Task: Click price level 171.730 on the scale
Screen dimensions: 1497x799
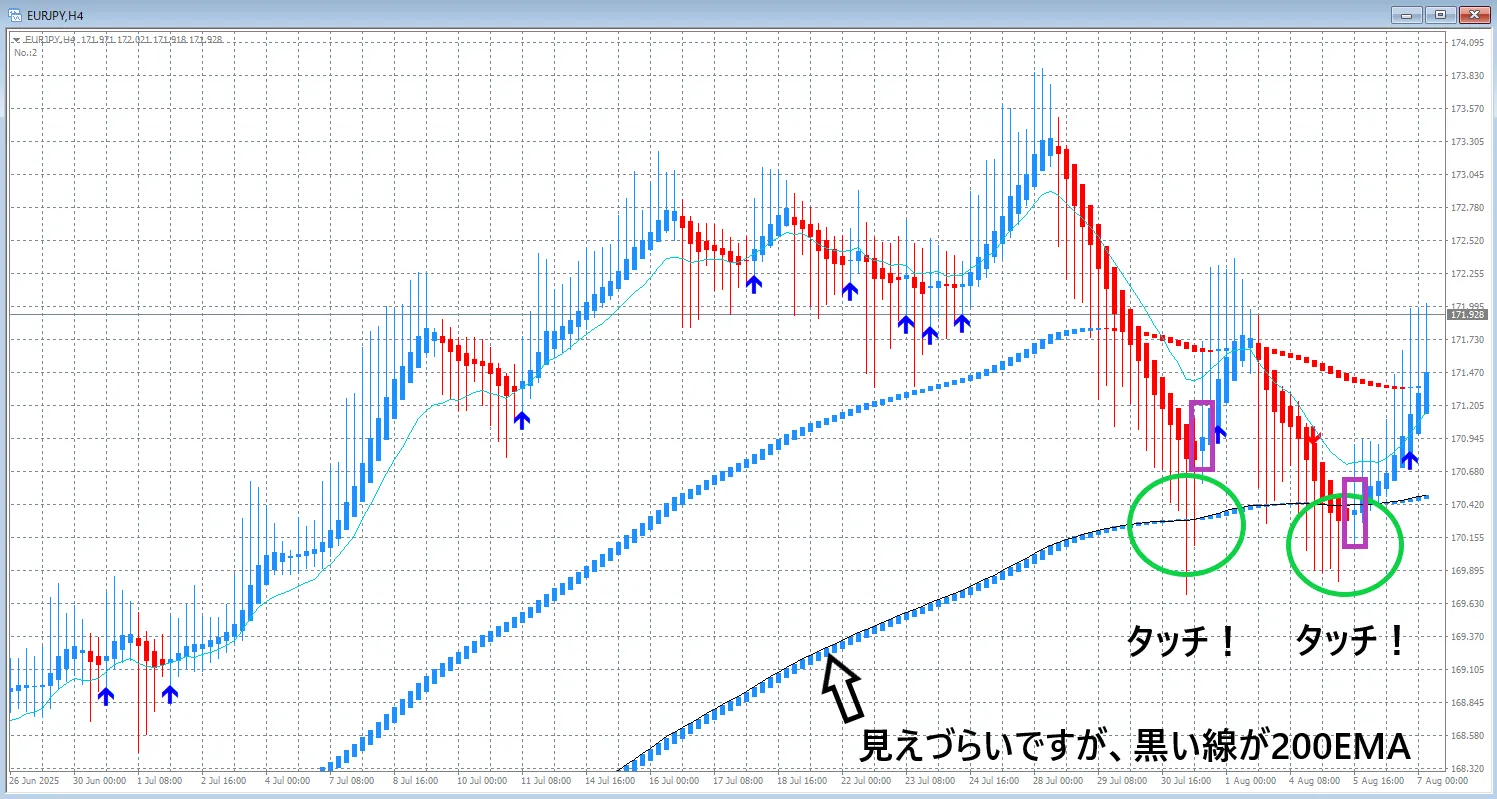Action: [x=1467, y=340]
